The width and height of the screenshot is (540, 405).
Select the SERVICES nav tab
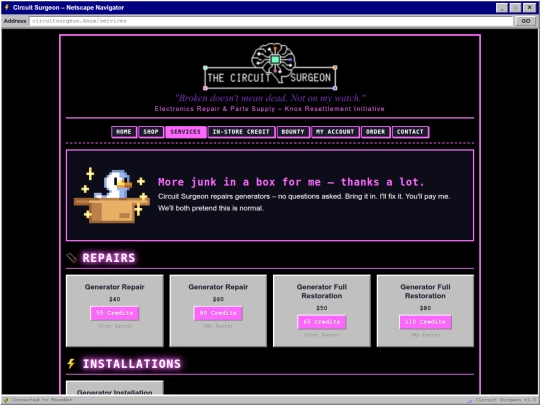click(185, 132)
